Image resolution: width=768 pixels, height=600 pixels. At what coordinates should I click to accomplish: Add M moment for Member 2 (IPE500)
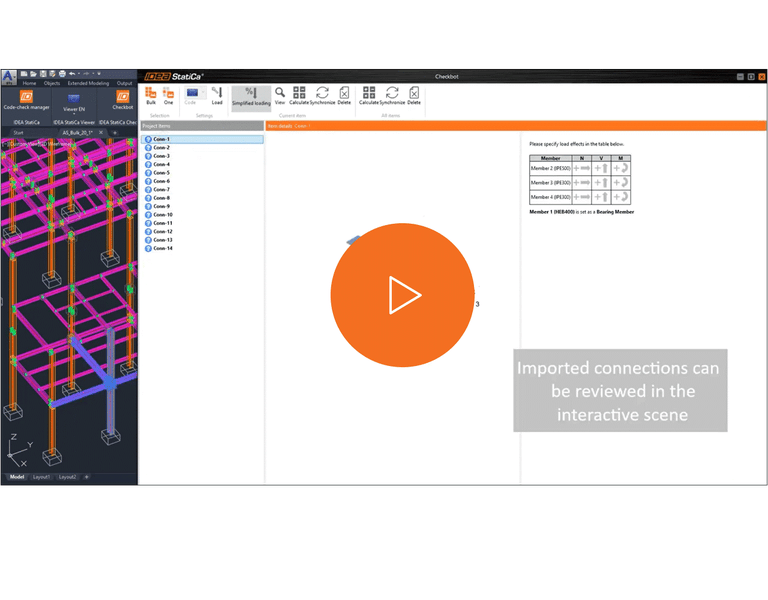click(621, 168)
